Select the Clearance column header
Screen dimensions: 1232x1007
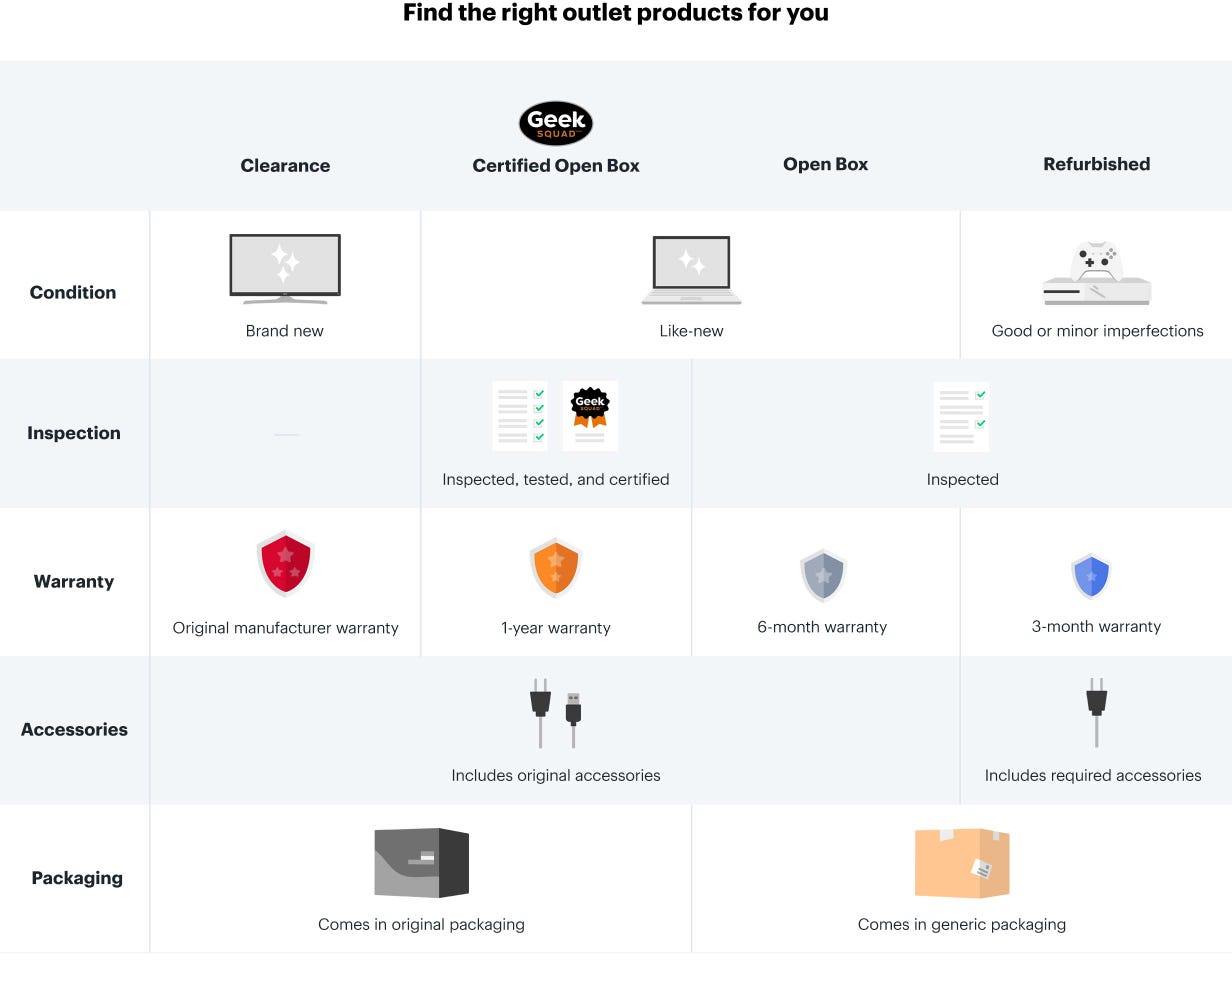pos(285,166)
